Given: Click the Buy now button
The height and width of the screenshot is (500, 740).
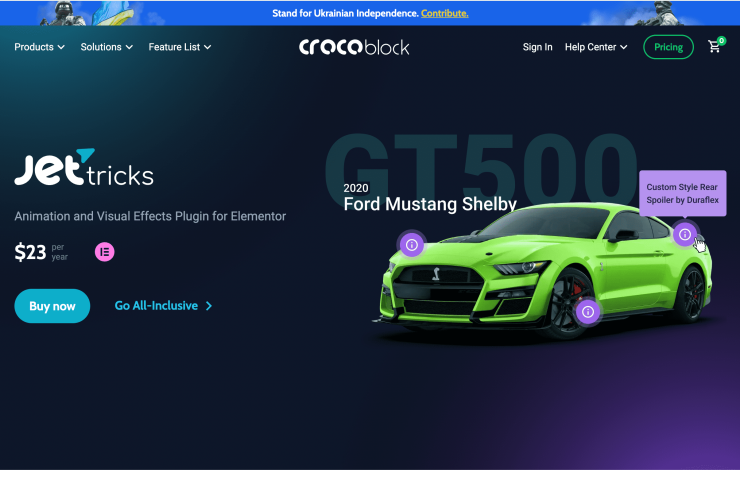Looking at the screenshot, I should [52, 306].
